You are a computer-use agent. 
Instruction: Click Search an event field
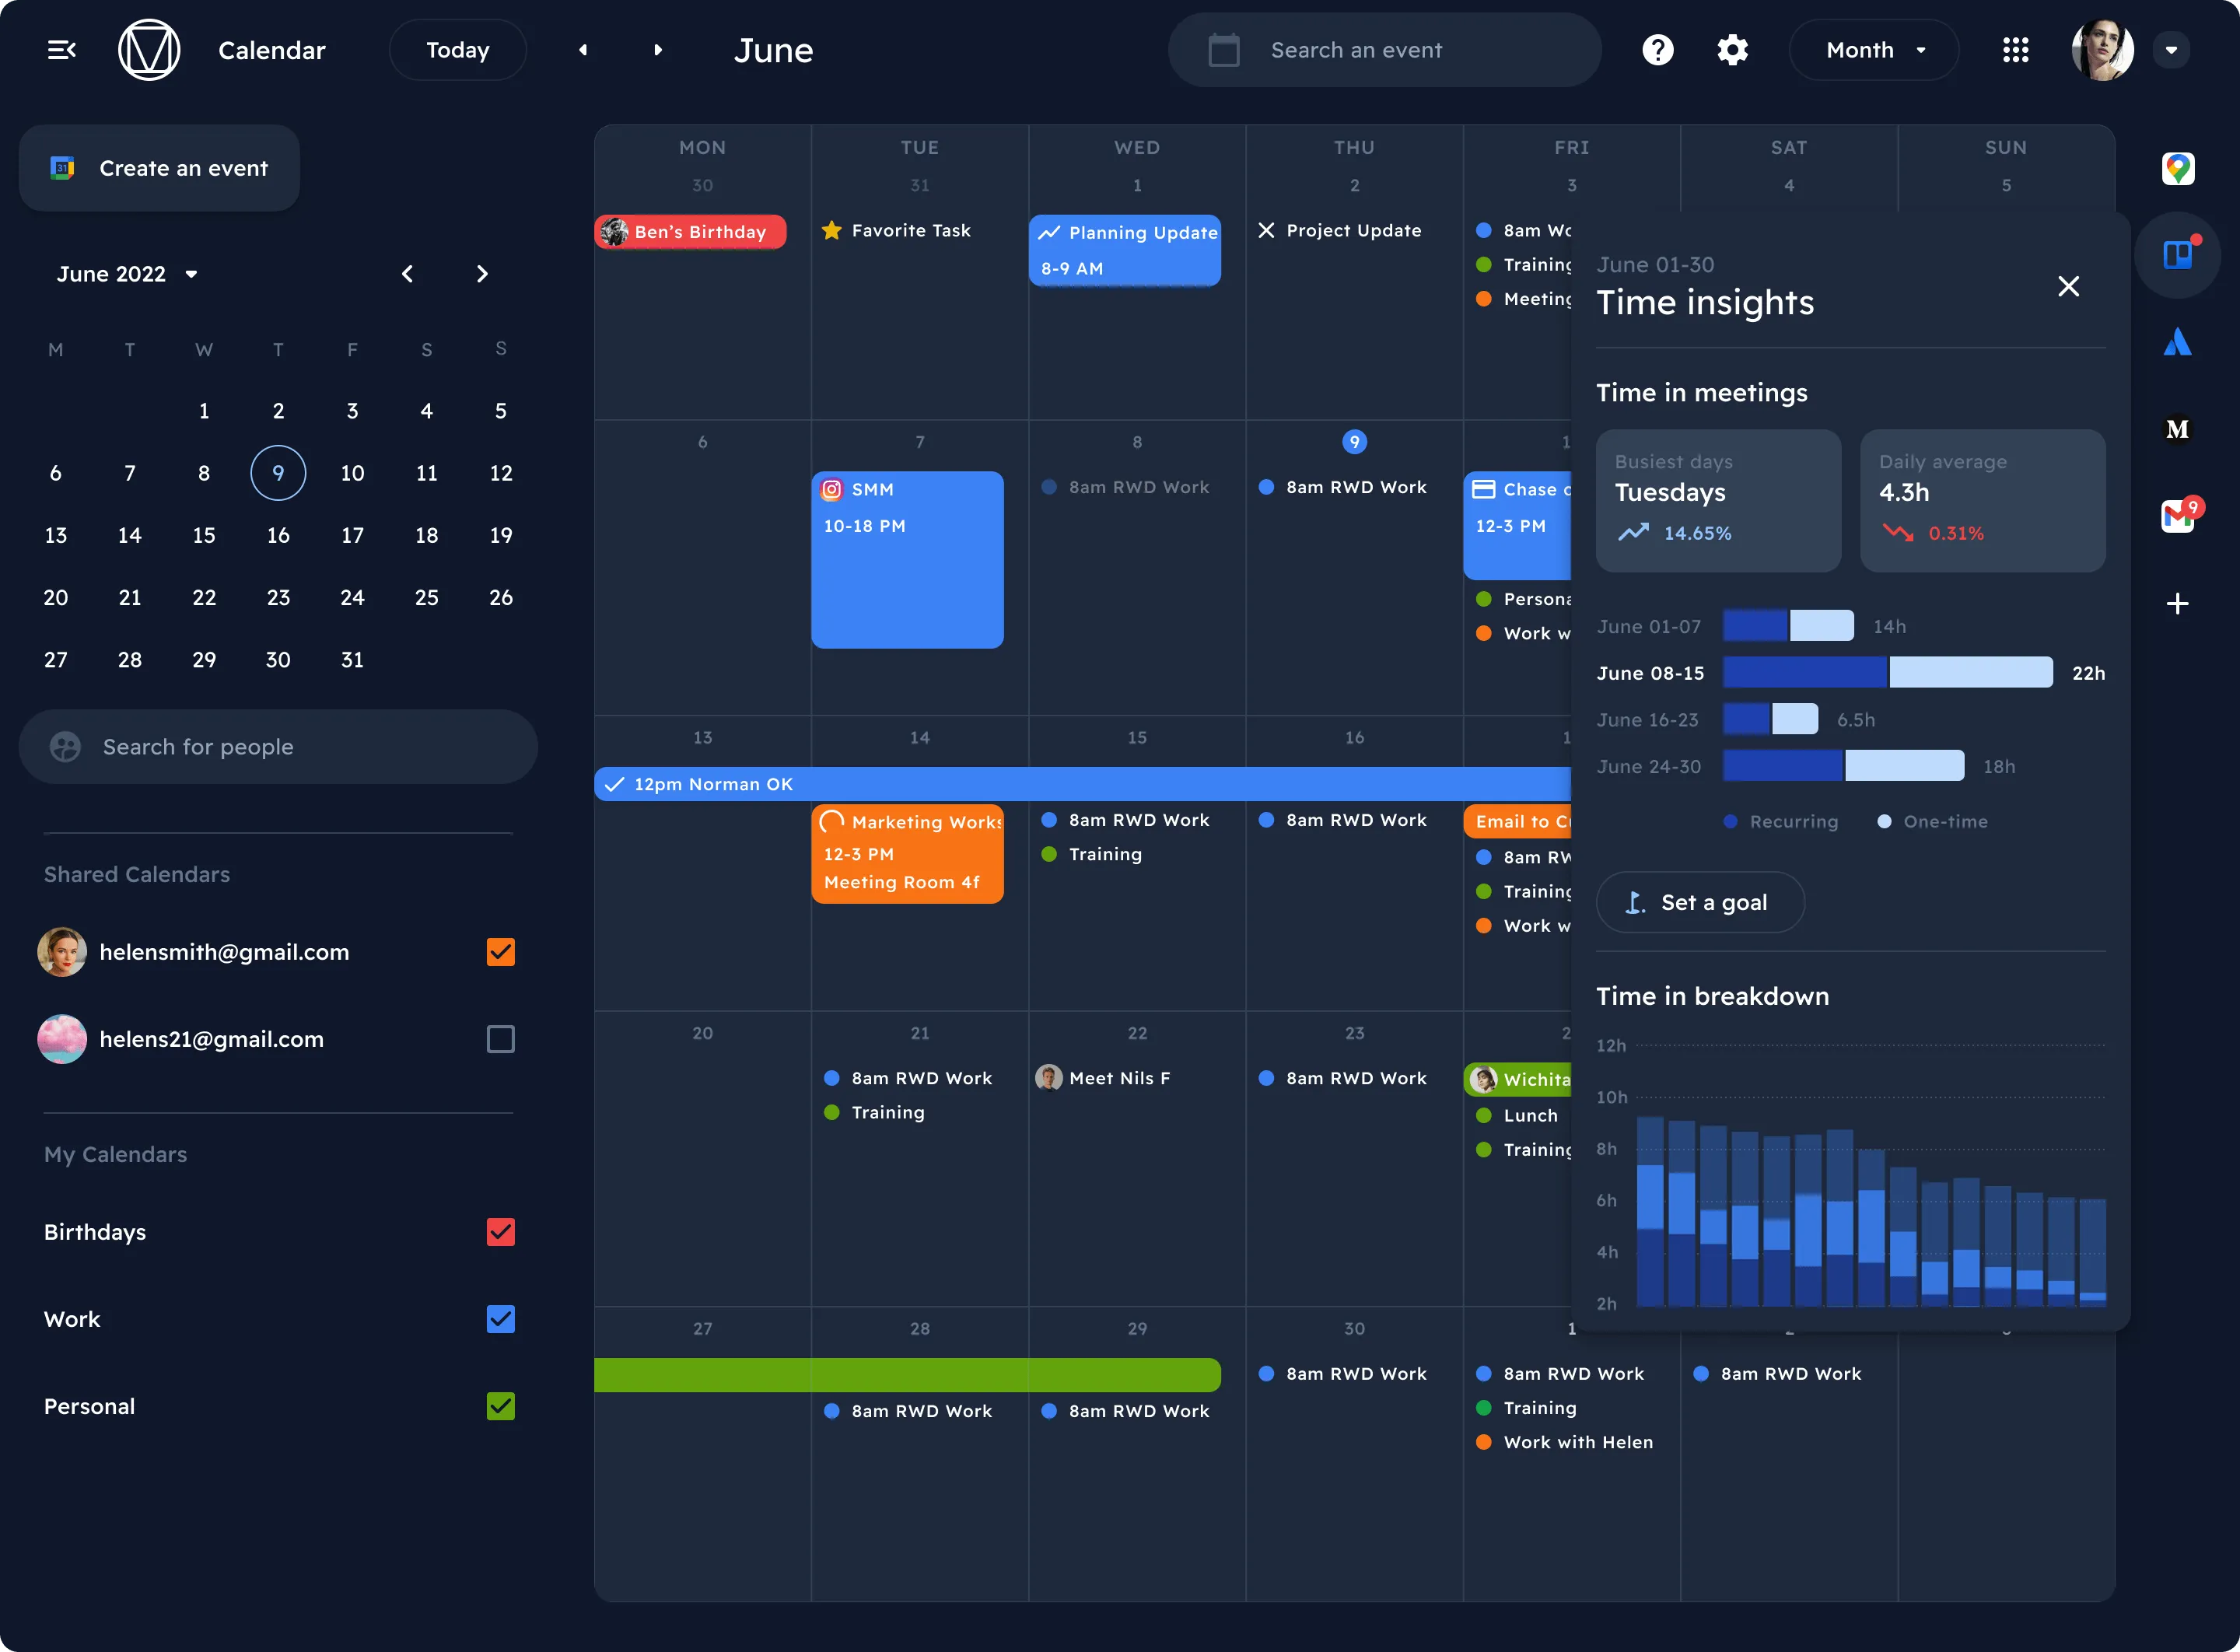point(1384,50)
